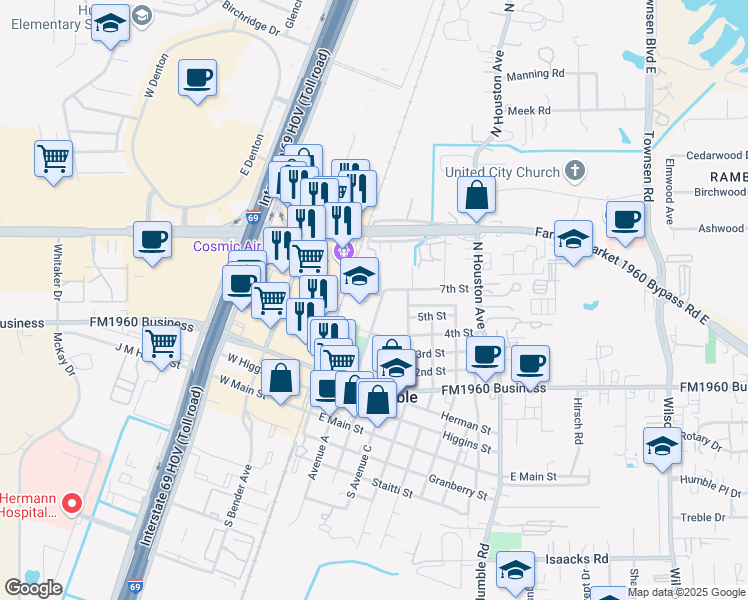This screenshot has height=600, width=748.
Task: Click the Hirsch Rd label
Action: point(578,421)
